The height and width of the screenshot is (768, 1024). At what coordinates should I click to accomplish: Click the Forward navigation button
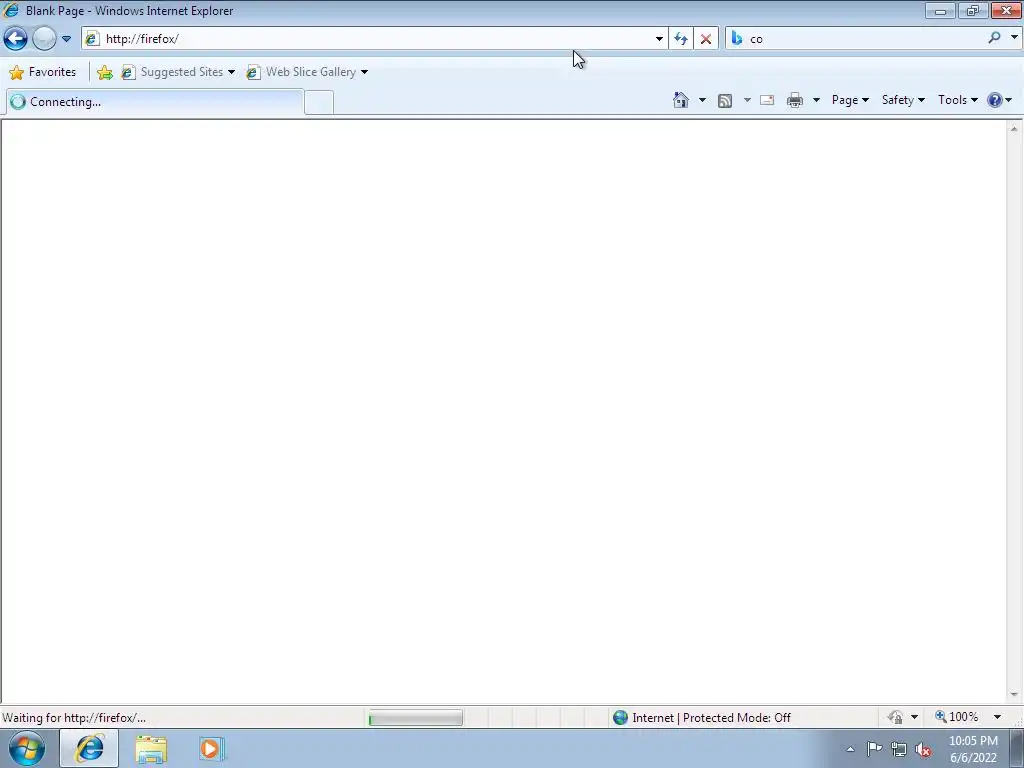pos(44,39)
